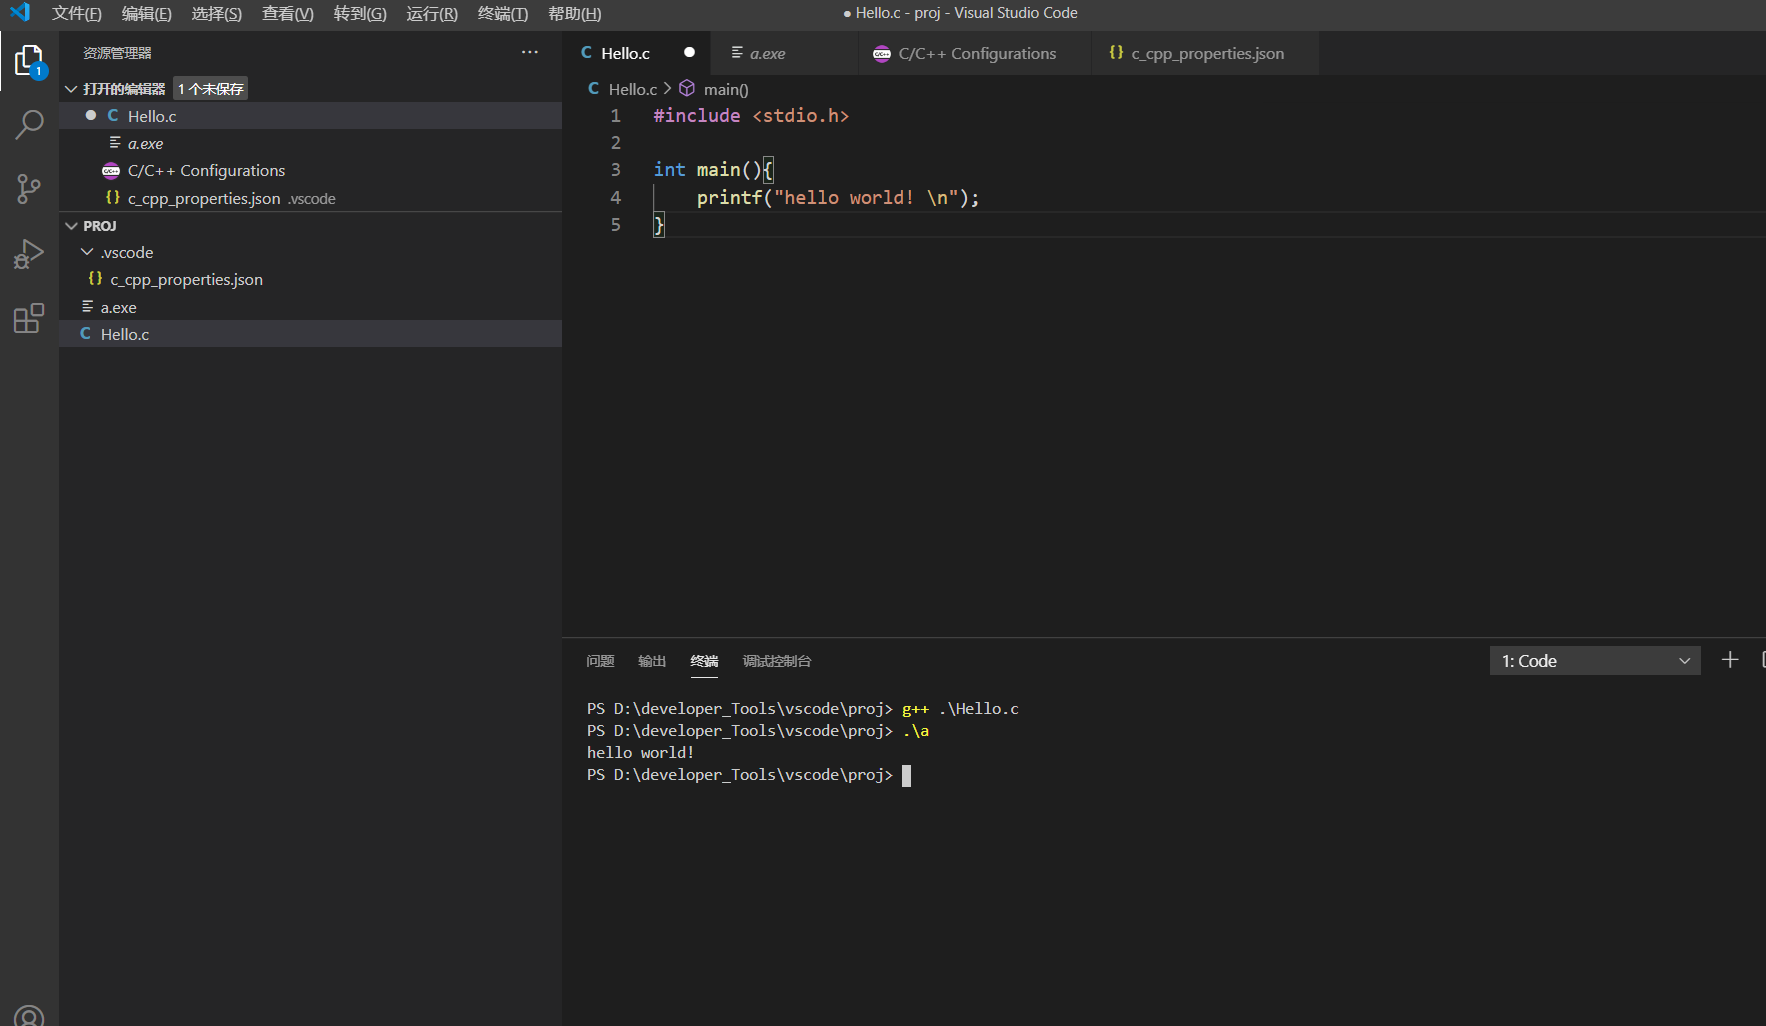This screenshot has height=1026, width=1766.
Task: Select a.exe in the open editors list
Action: pyautogui.click(x=311, y=143)
